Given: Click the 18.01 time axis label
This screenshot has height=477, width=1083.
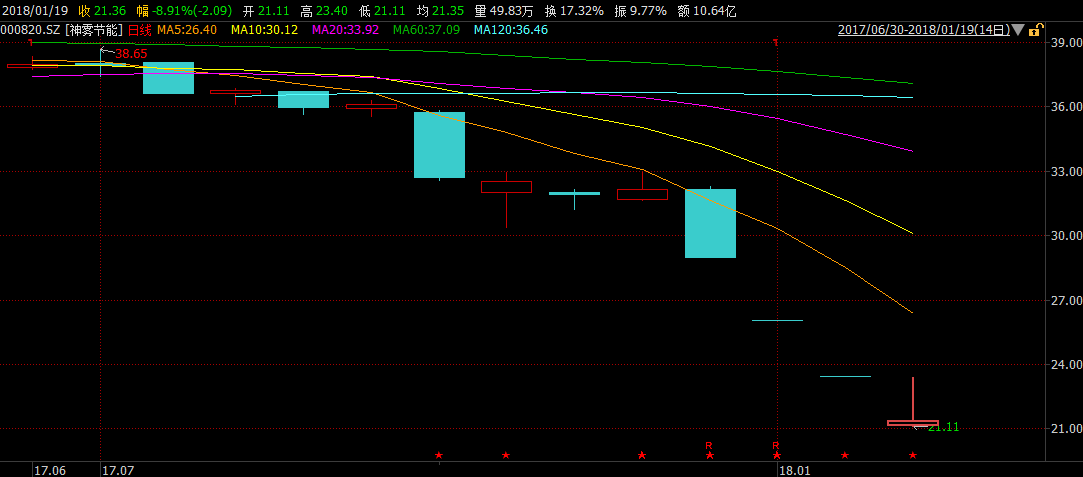Looking at the screenshot, I should [794, 470].
